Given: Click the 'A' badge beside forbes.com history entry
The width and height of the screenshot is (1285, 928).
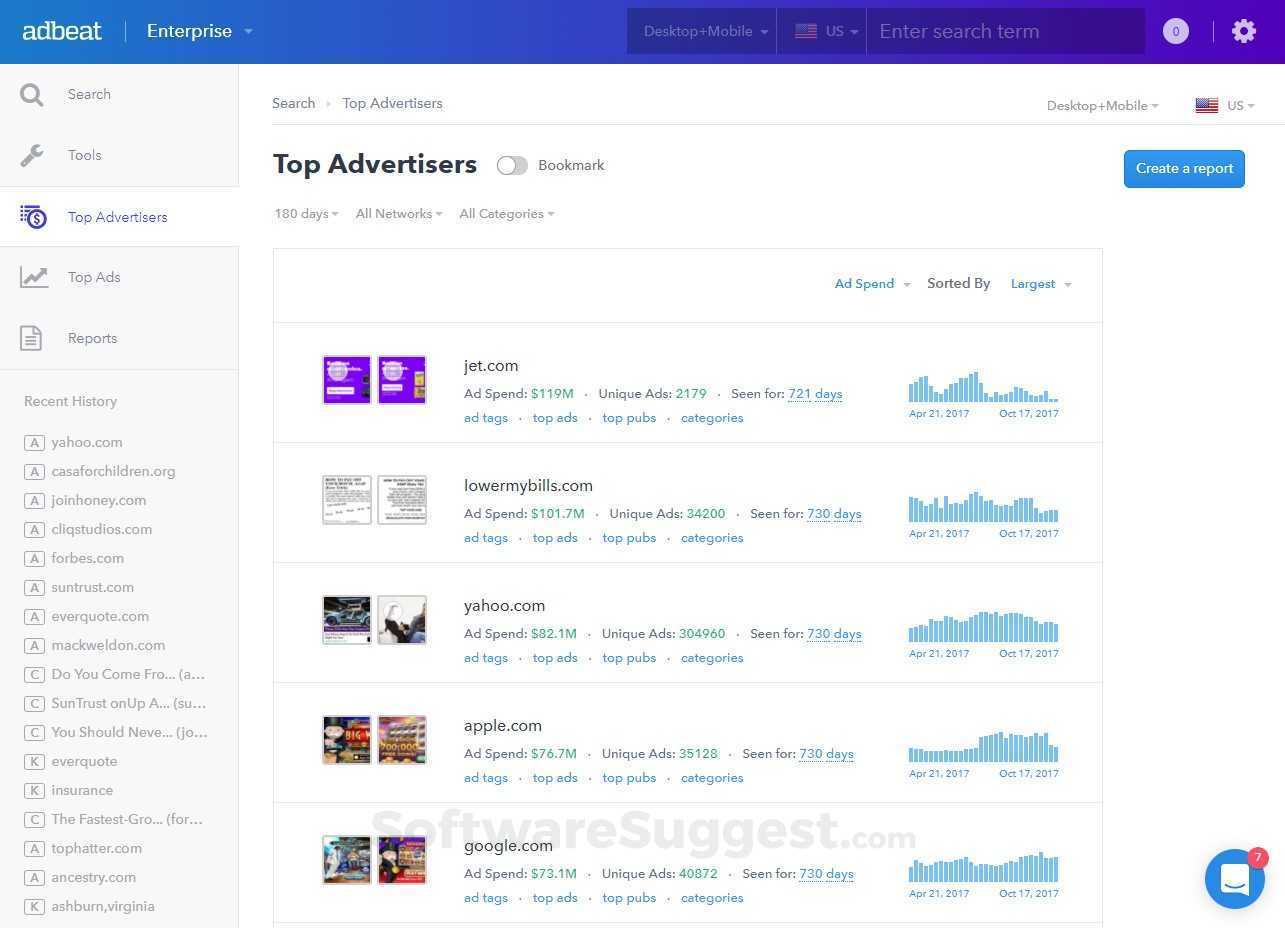Looking at the screenshot, I should (33, 558).
